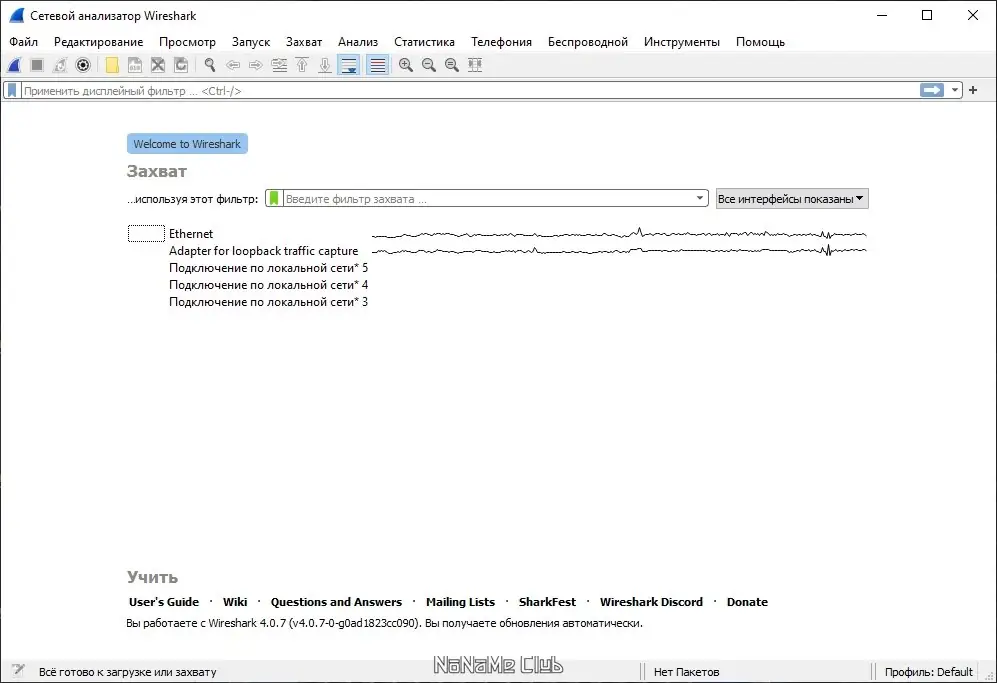Click the Save capture file icon
997x683 pixels.
point(135,65)
